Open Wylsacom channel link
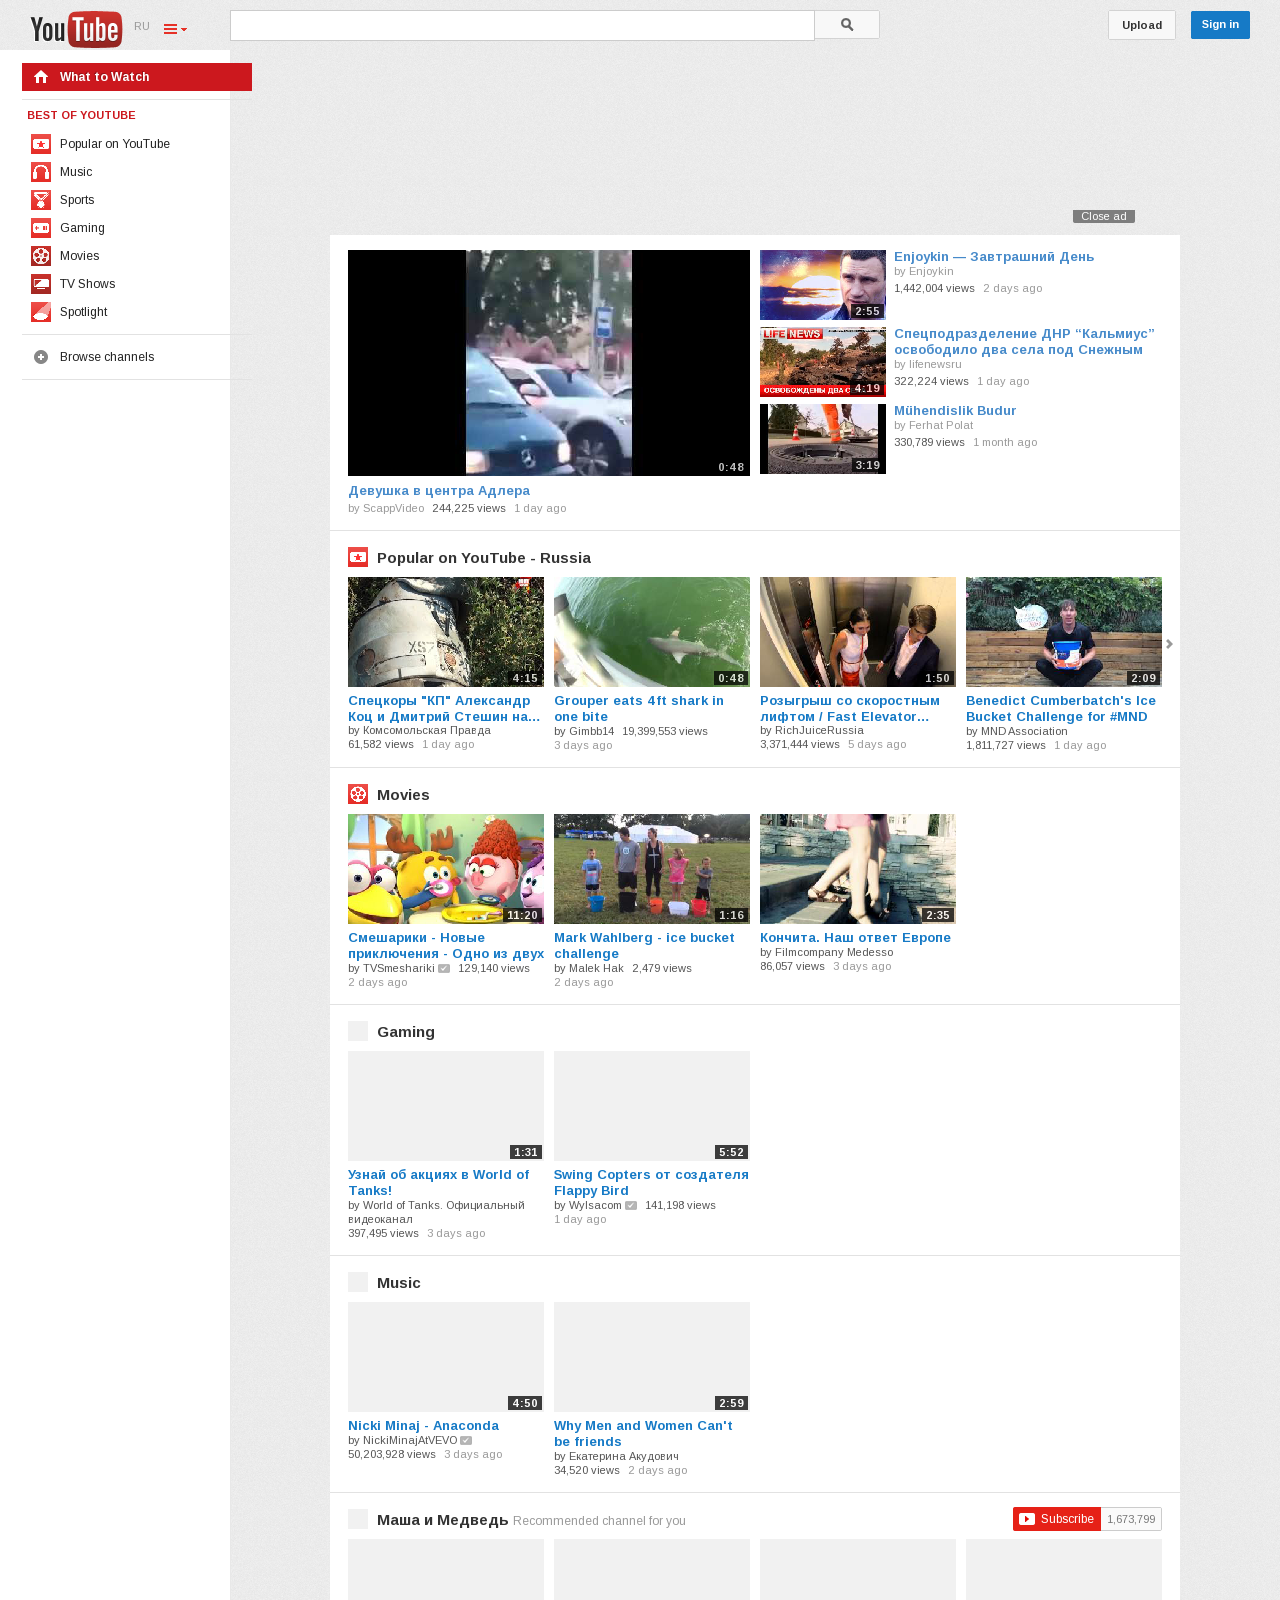1280x1600 pixels. (595, 1205)
